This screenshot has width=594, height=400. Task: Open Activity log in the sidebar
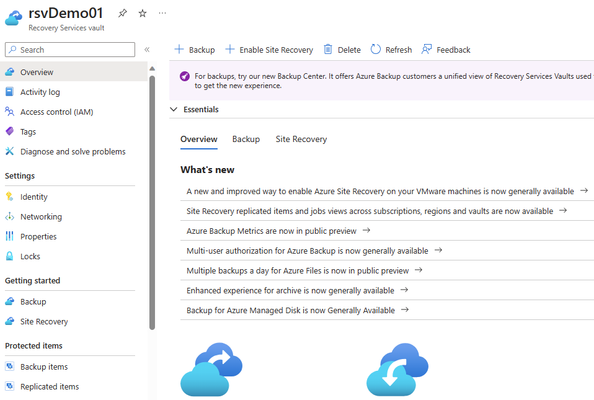tap(40, 92)
